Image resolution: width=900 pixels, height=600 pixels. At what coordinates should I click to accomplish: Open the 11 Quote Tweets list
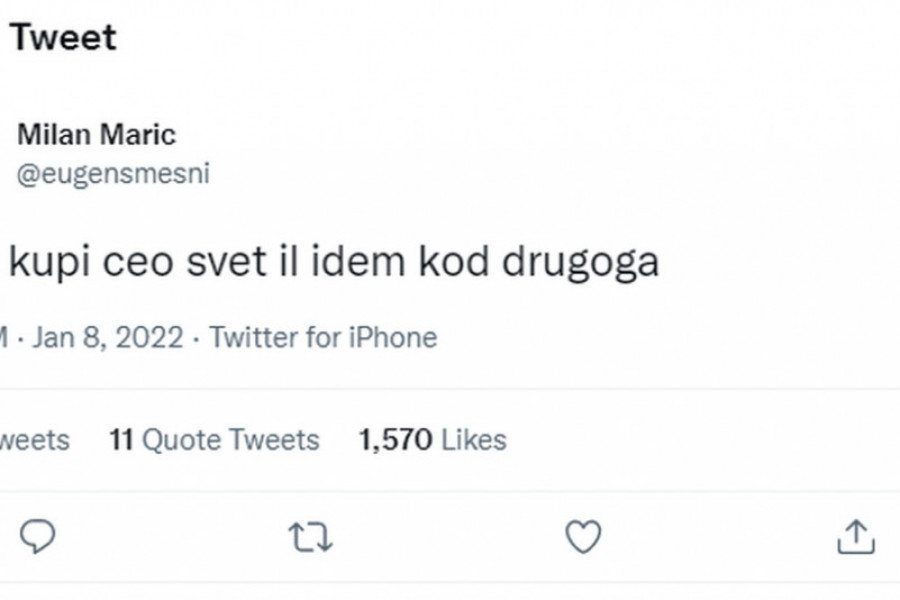[x=214, y=440]
